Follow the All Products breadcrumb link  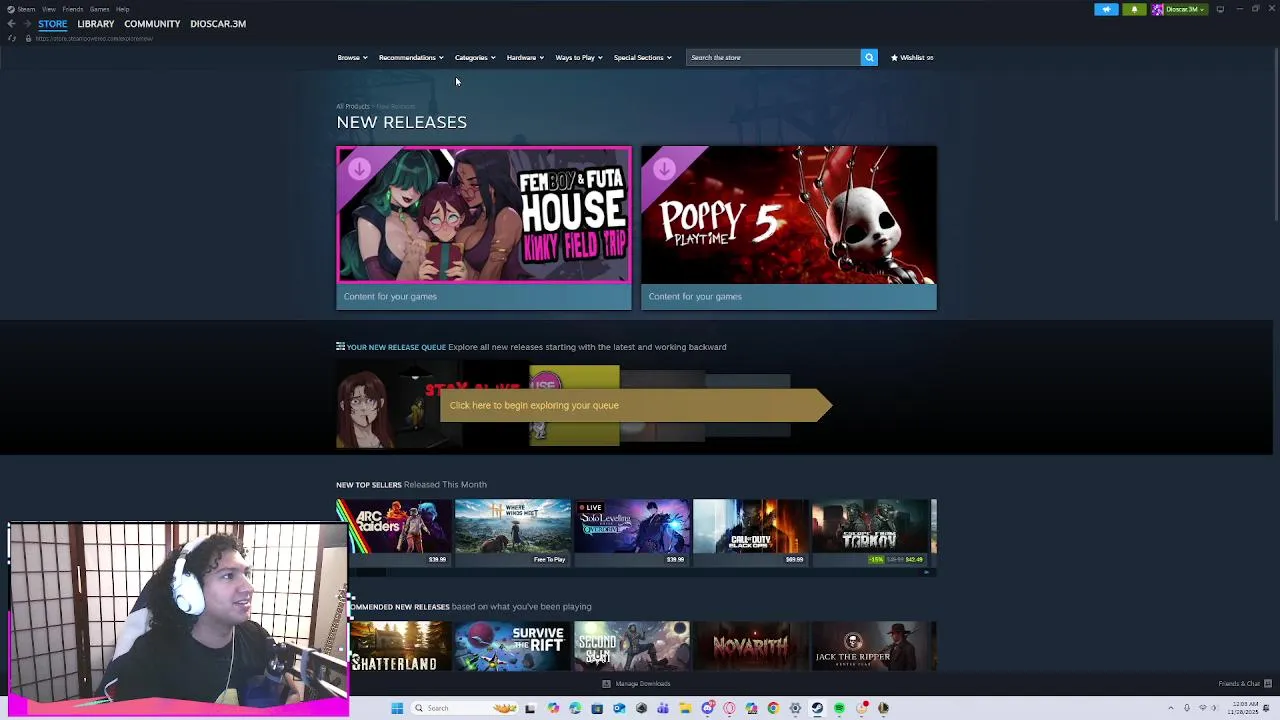(352, 106)
